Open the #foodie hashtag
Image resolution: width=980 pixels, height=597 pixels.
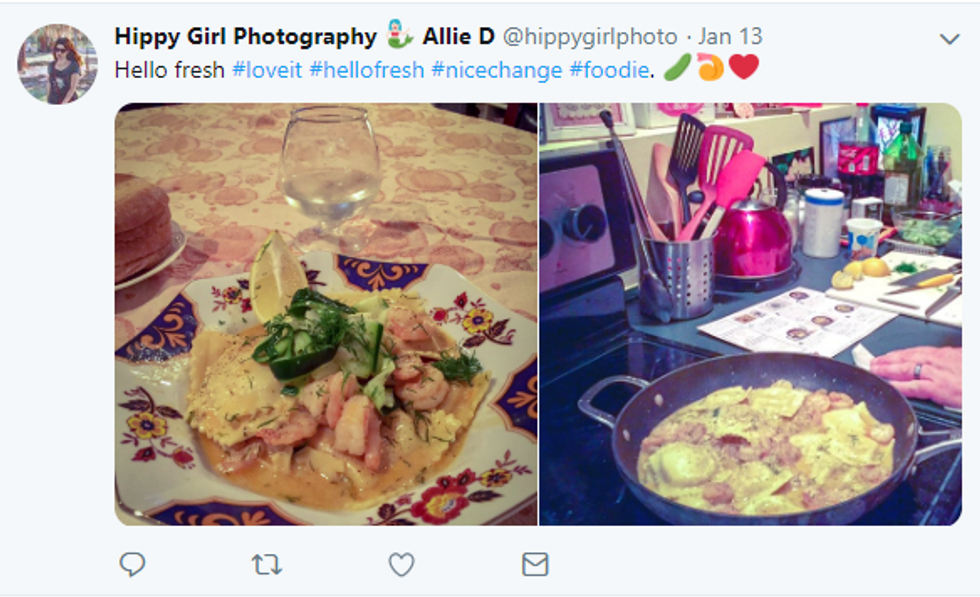tap(609, 69)
